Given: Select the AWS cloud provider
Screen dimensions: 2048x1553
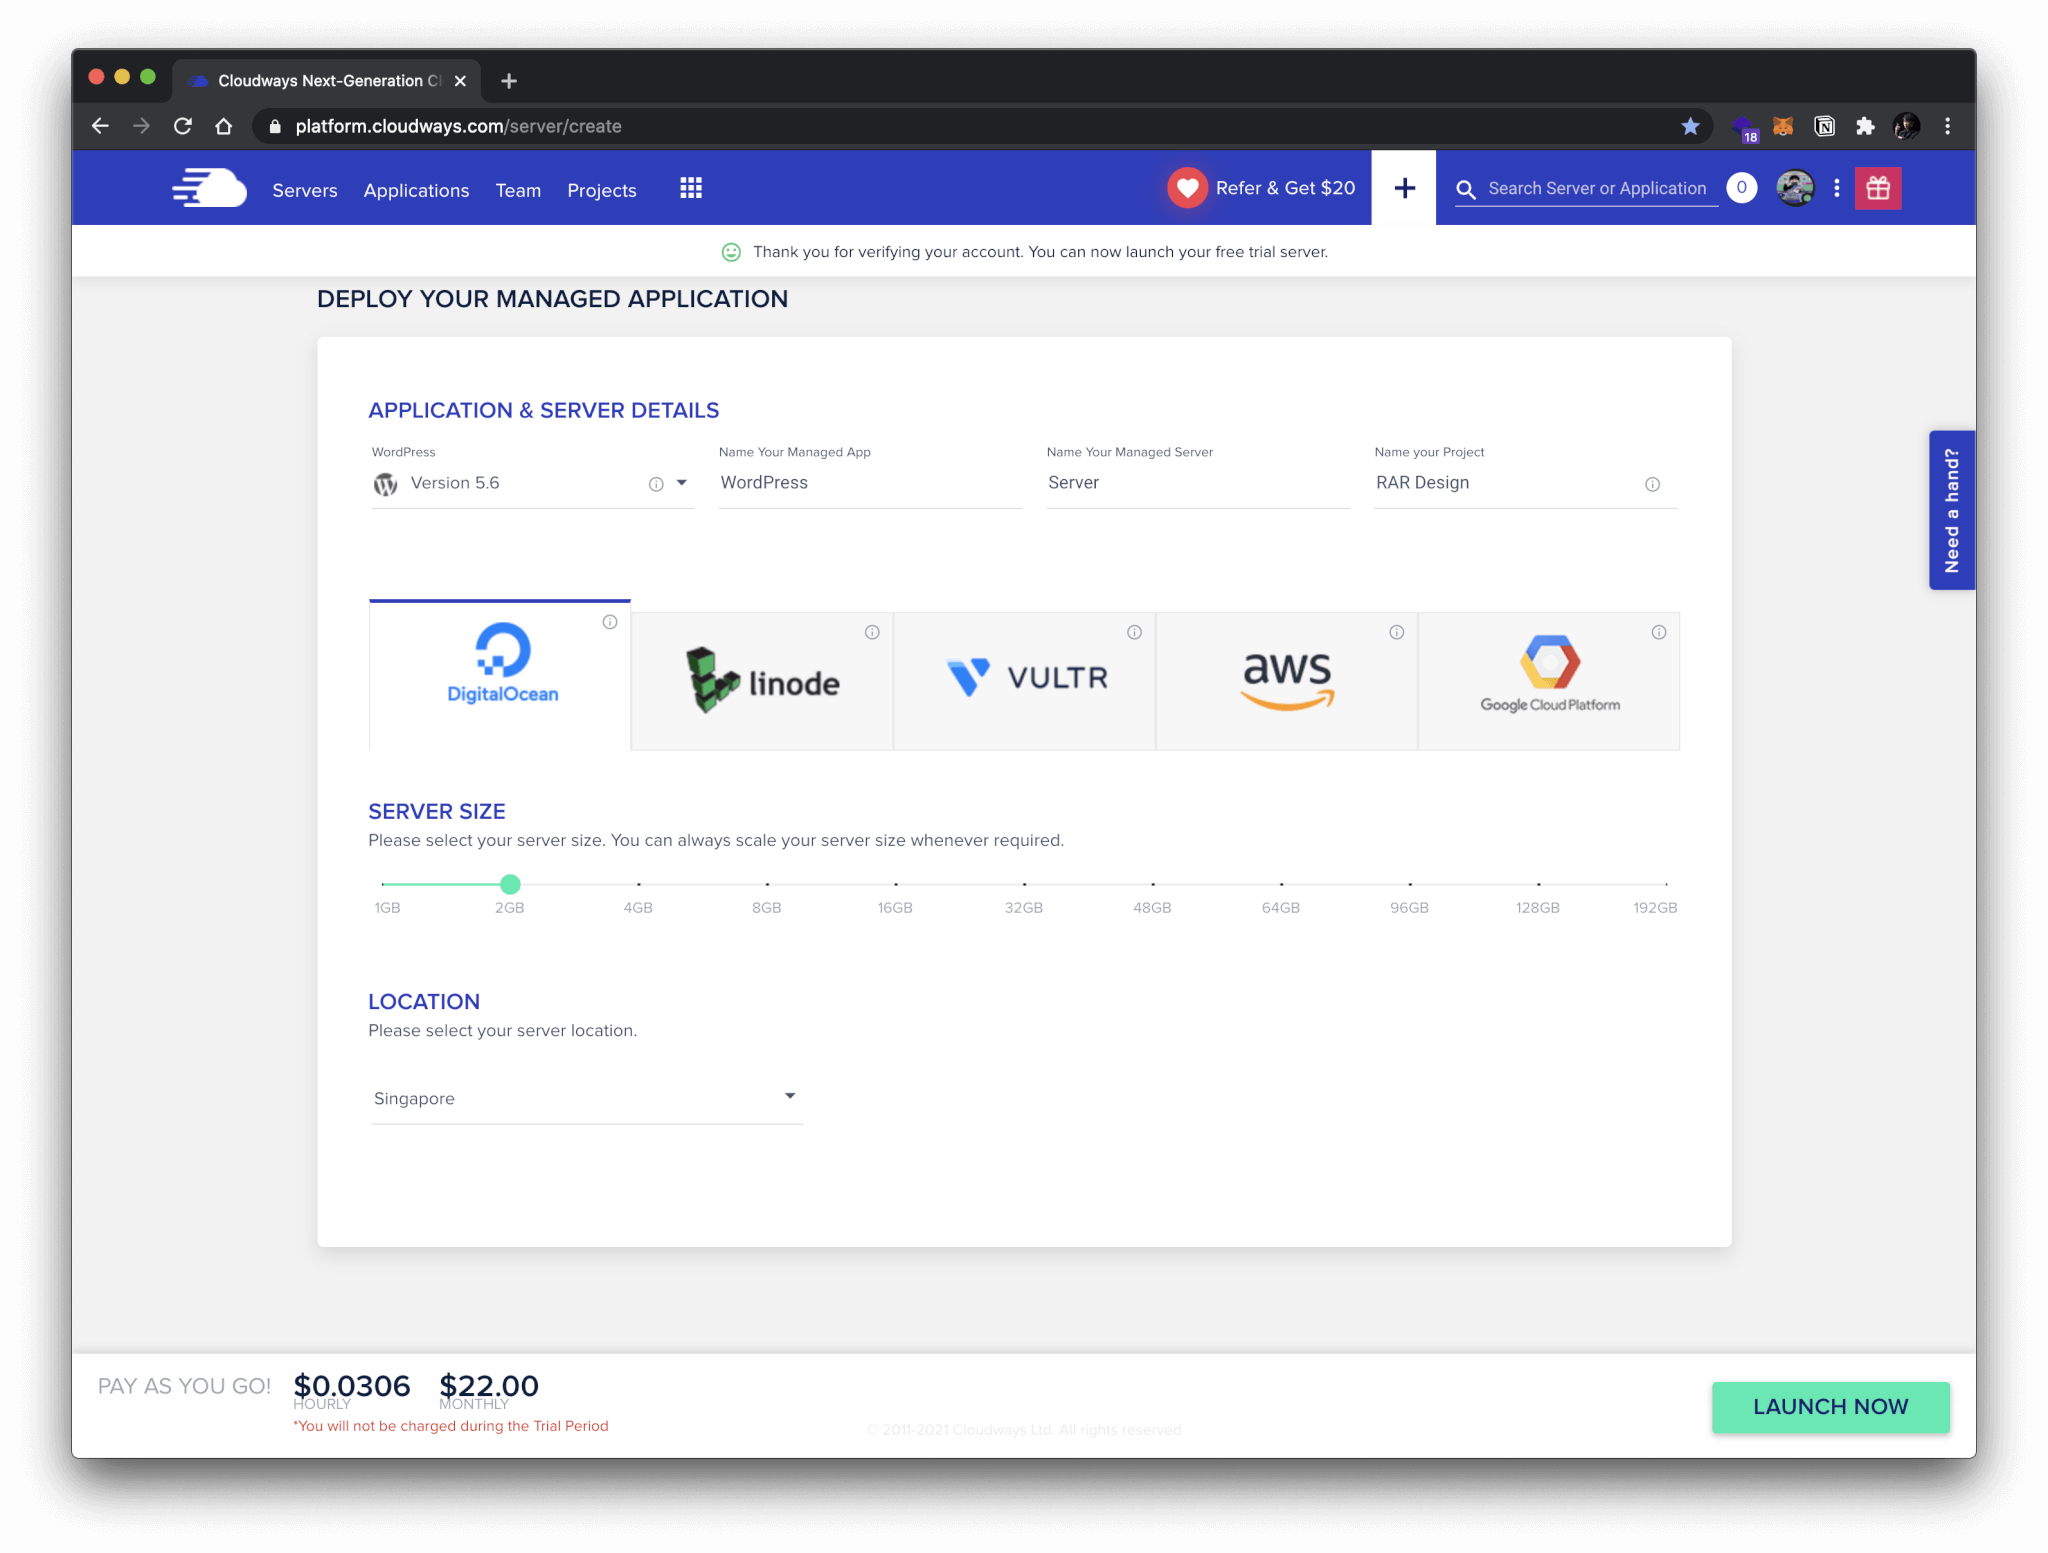Looking at the screenshot, I should pos(1286,680).
